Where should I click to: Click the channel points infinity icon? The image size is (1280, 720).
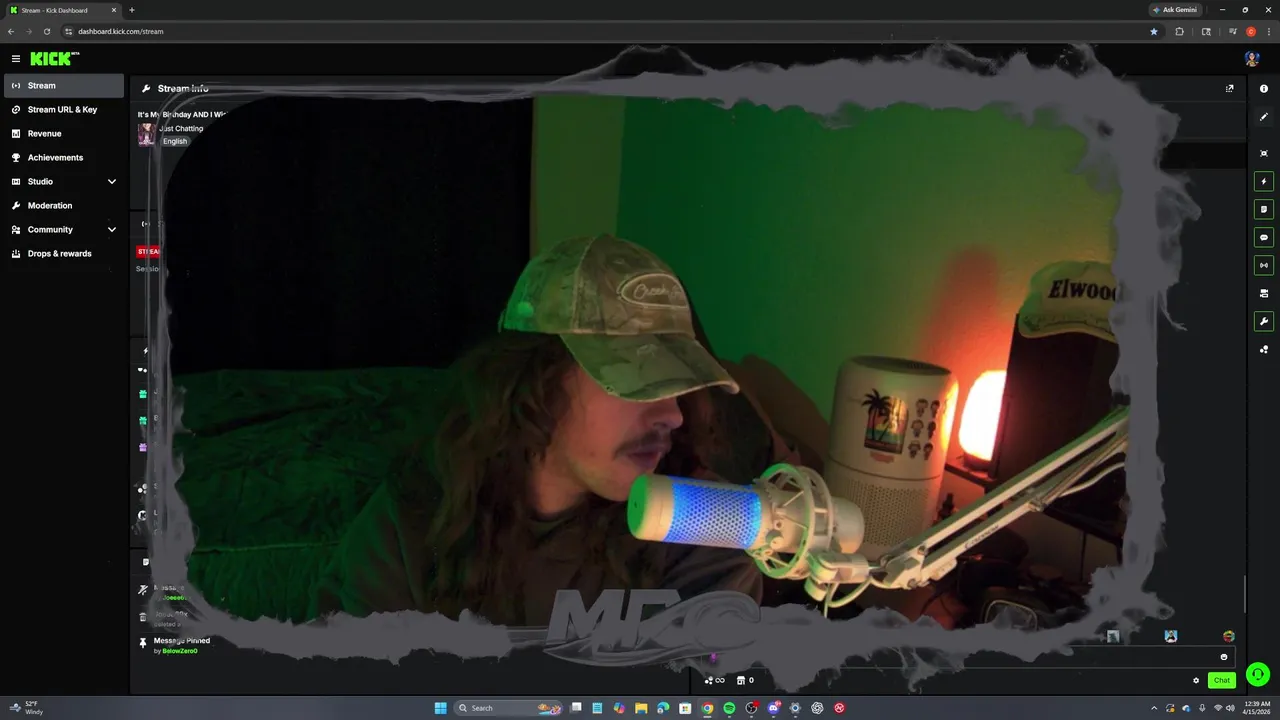(714, 681)
